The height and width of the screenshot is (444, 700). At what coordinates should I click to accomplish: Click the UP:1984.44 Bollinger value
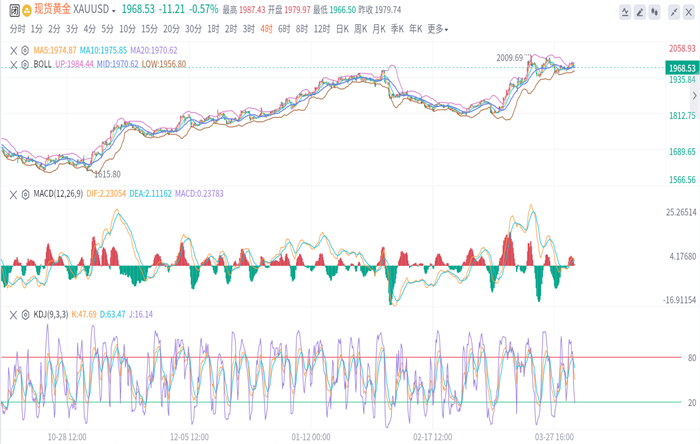pyautogui.click(x=75, y=64)
